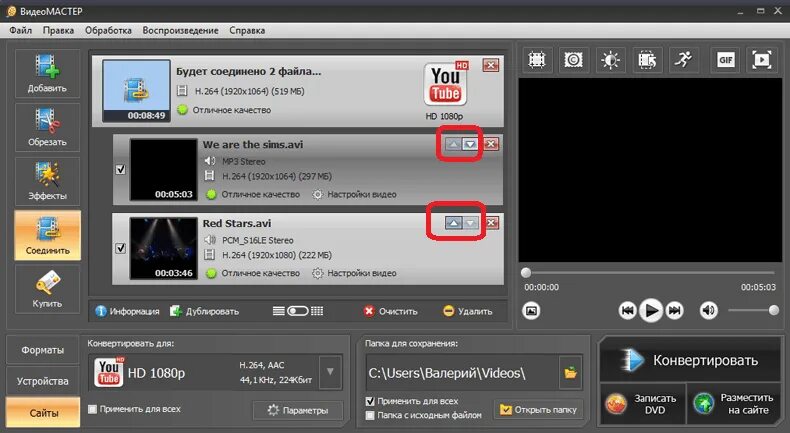Viewport: 790px width, 433px height.
Task: Click Разместить на сайте button
Action: coord(734,404)
